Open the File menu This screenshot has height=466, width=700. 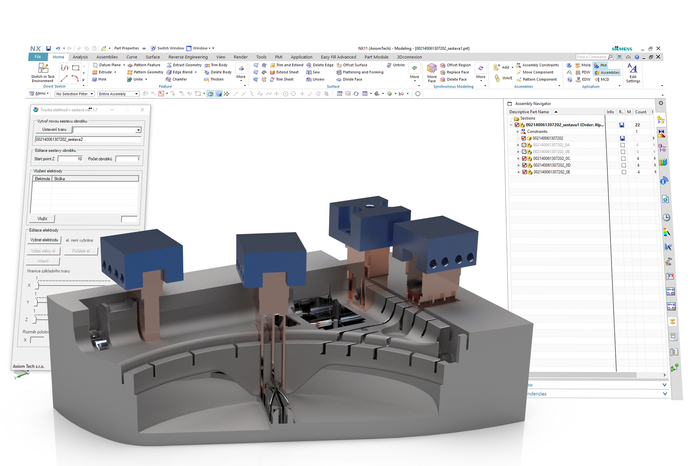click(x=38, y=57)
